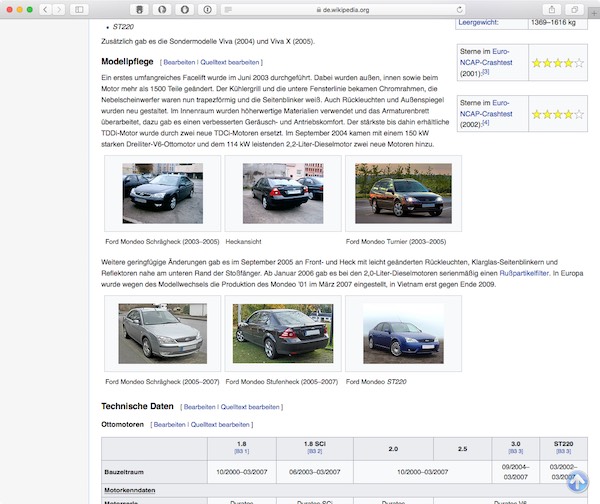Screen dimensions: 600x504
Task: Click the blue scroll-to-top arrow button
Action: point(577,481)
